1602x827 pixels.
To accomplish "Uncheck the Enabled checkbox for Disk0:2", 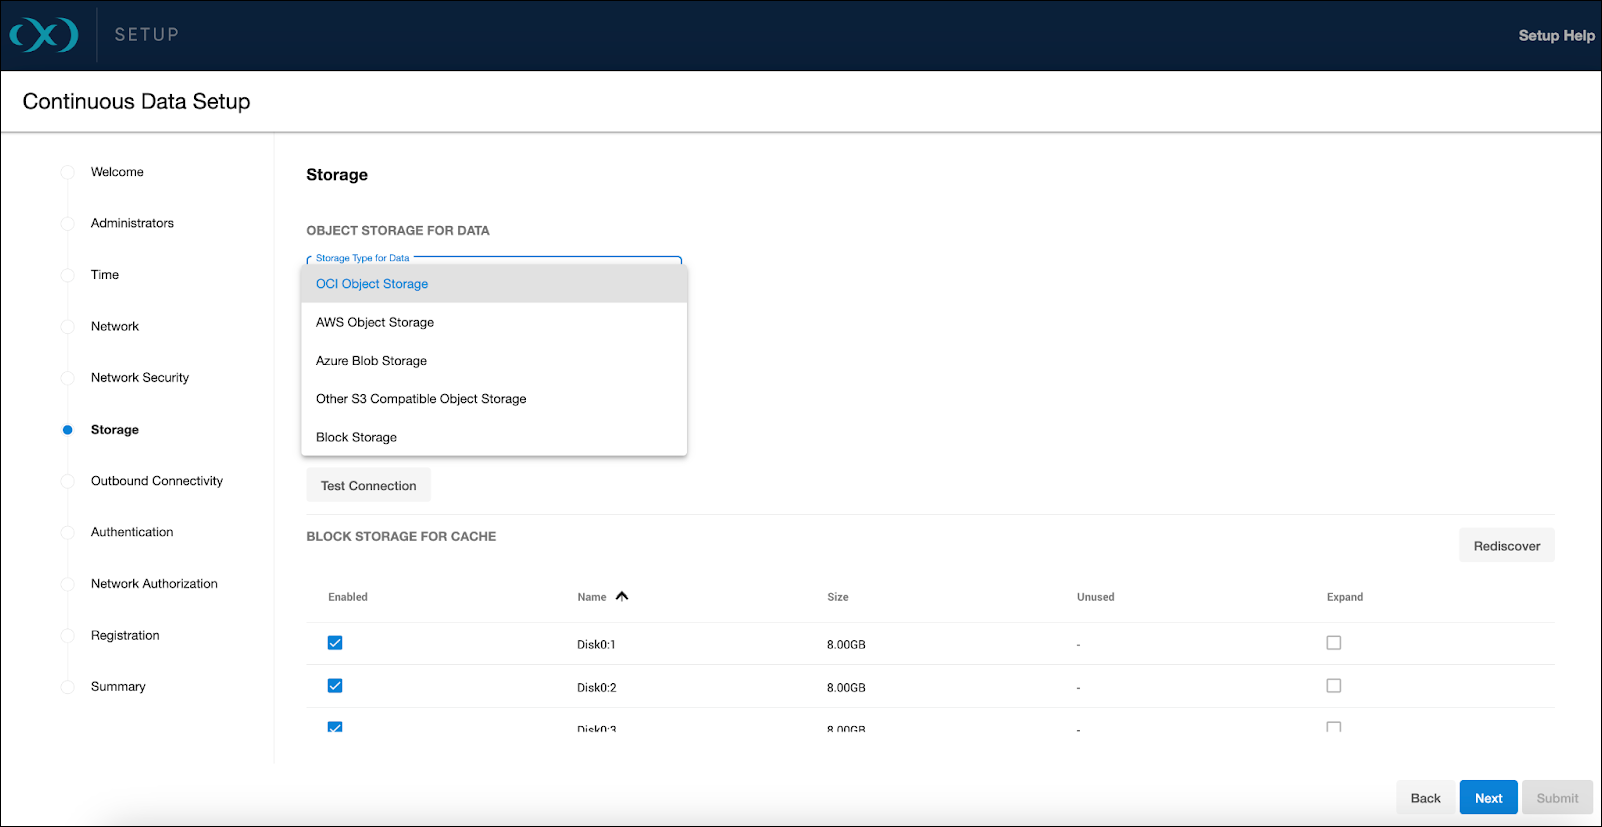I will pyautogui.click(x=335, y=686).
